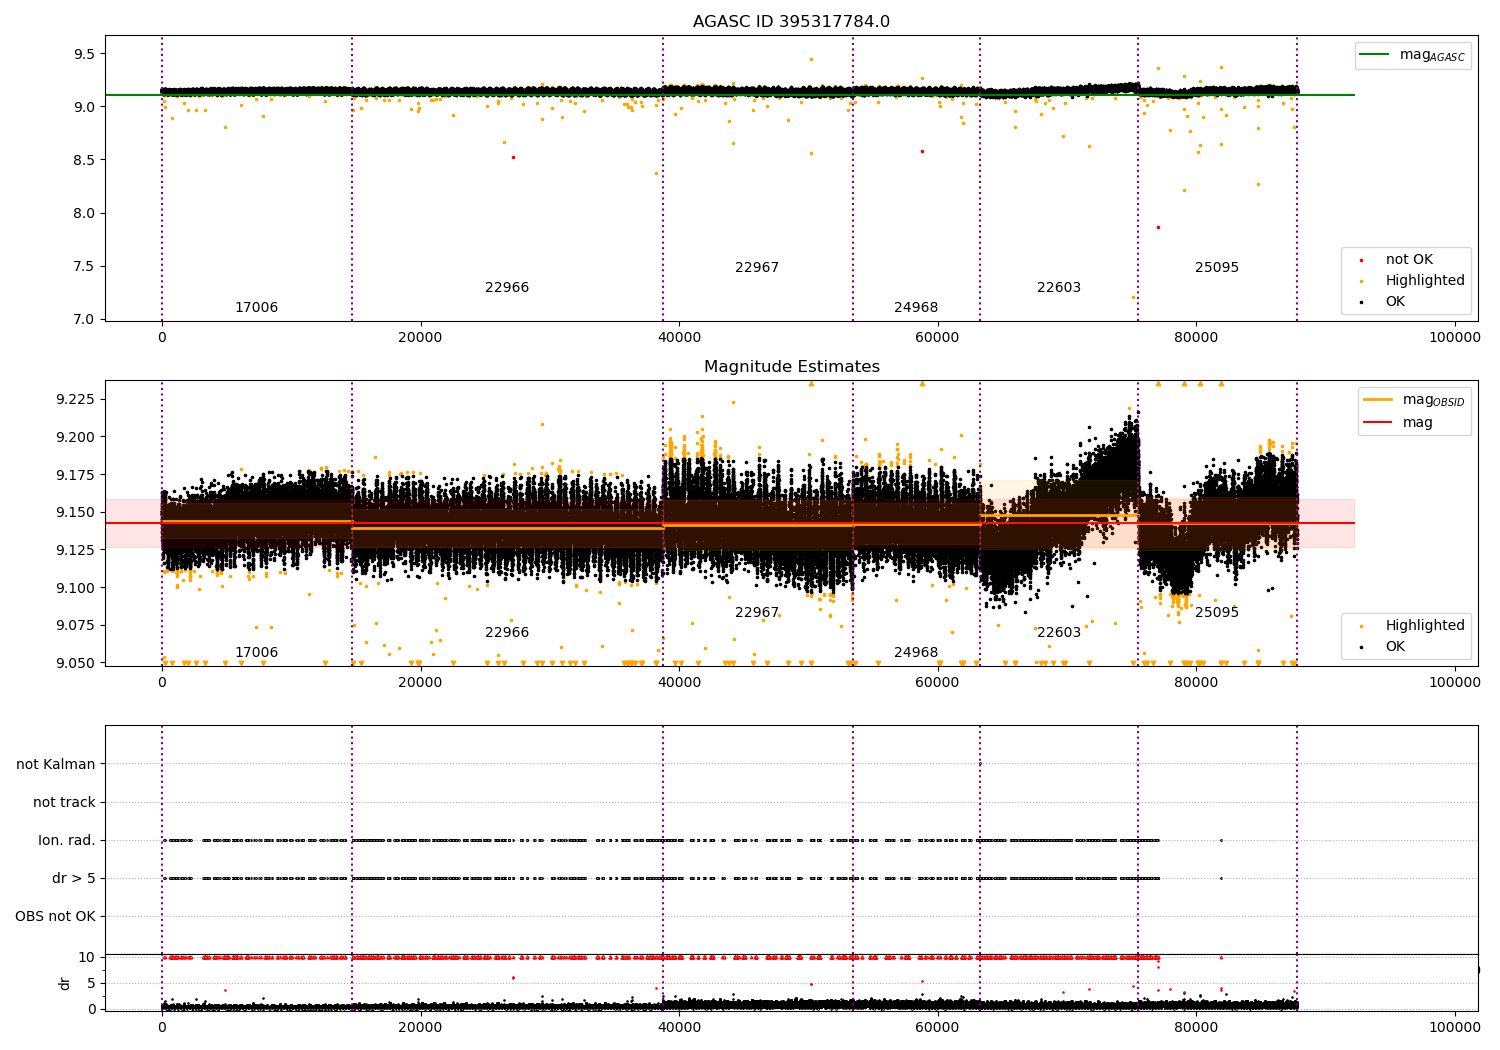Click the 'Magnitude Estimates' subplot title

point(791,367)
